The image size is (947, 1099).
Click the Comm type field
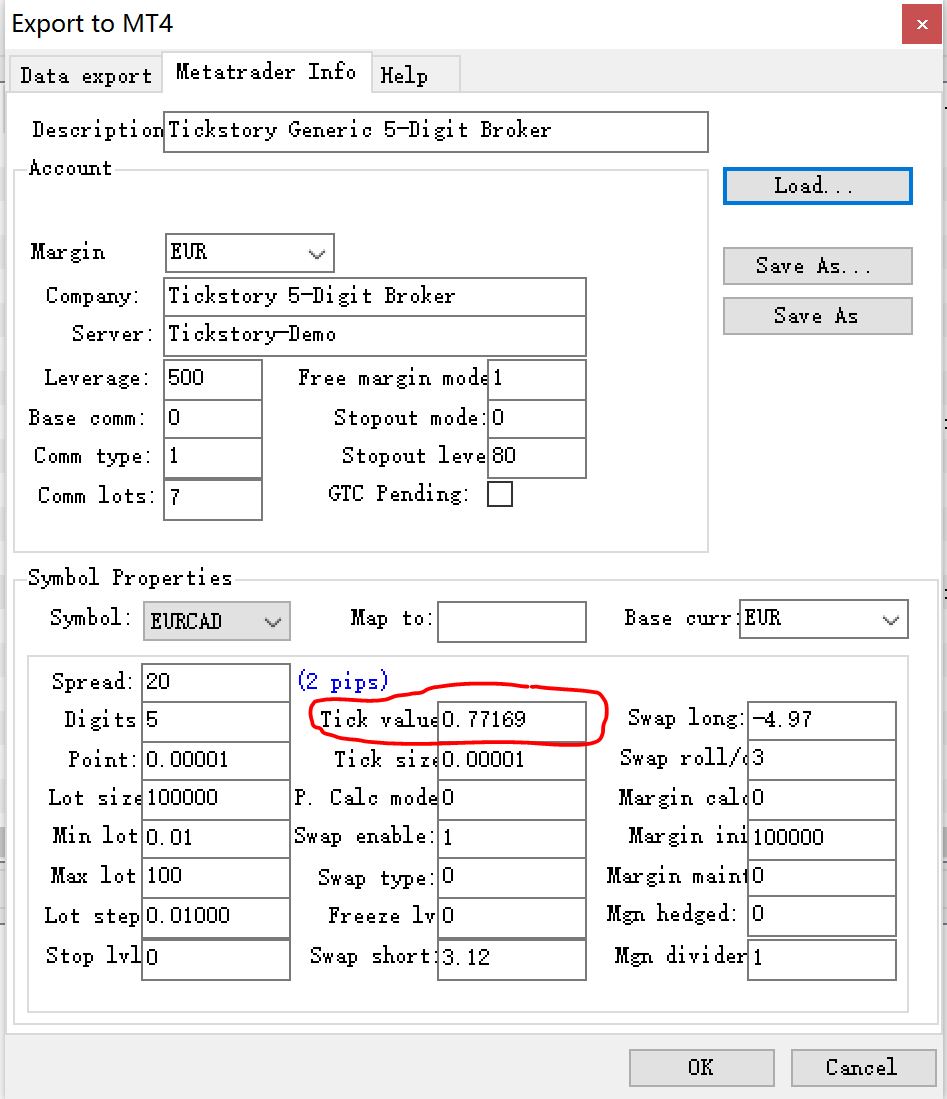[x=212, y=458]
